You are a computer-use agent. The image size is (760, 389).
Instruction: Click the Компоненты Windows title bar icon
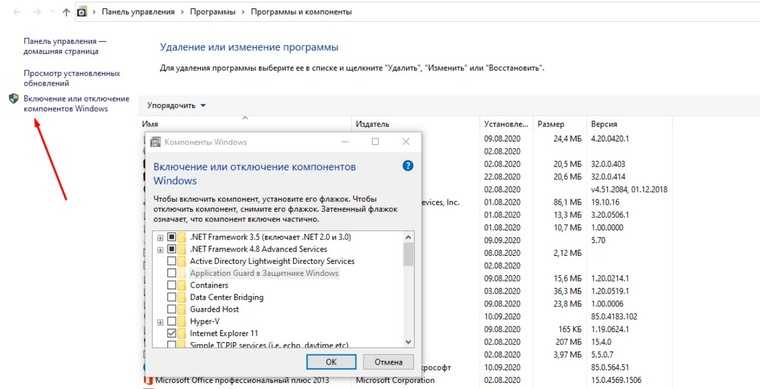click(155, 142)
